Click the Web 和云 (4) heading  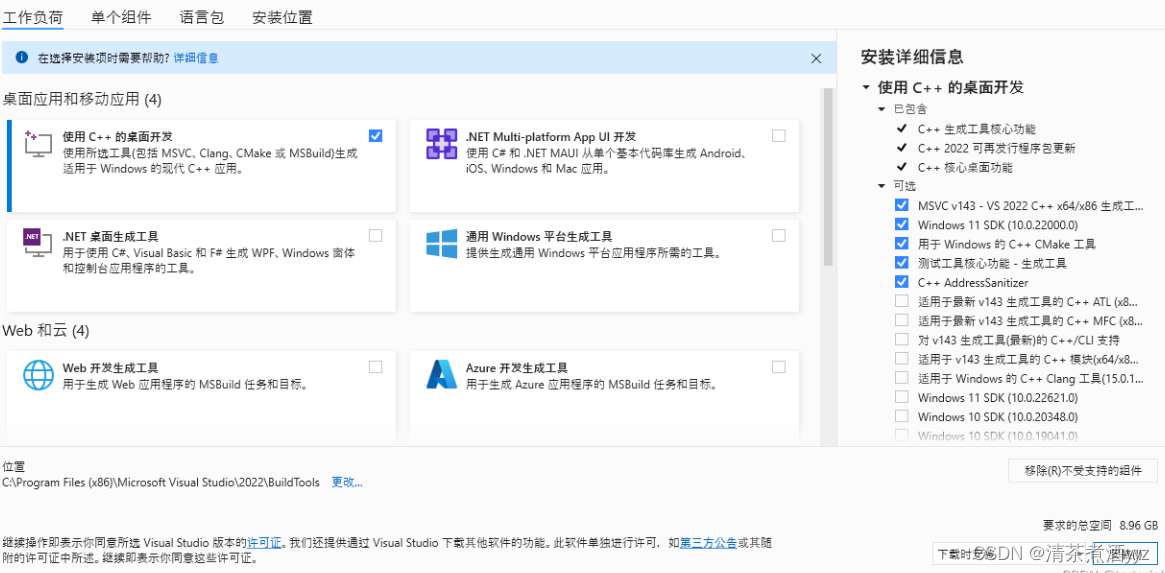click(x=46, y=330)
